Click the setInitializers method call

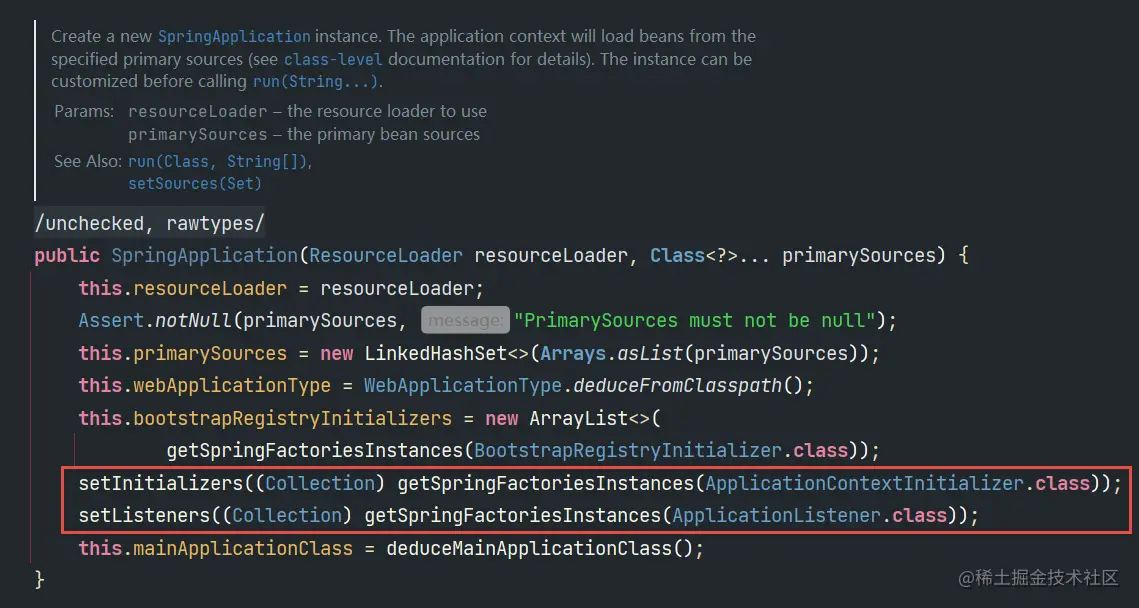pos(161,483)
